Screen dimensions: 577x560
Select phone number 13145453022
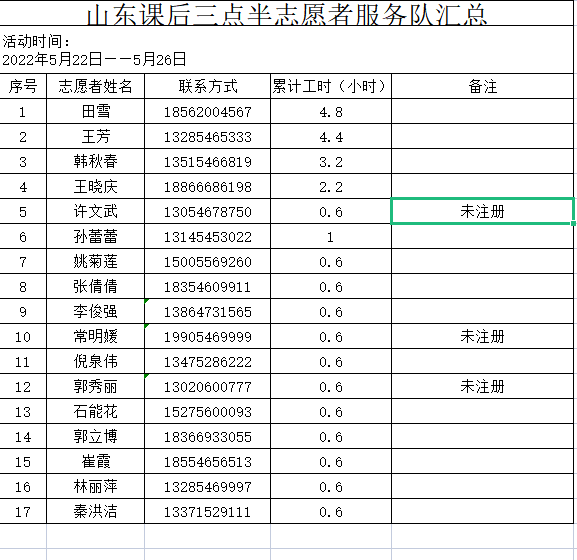pyautogui.click(x=208, y=237)
